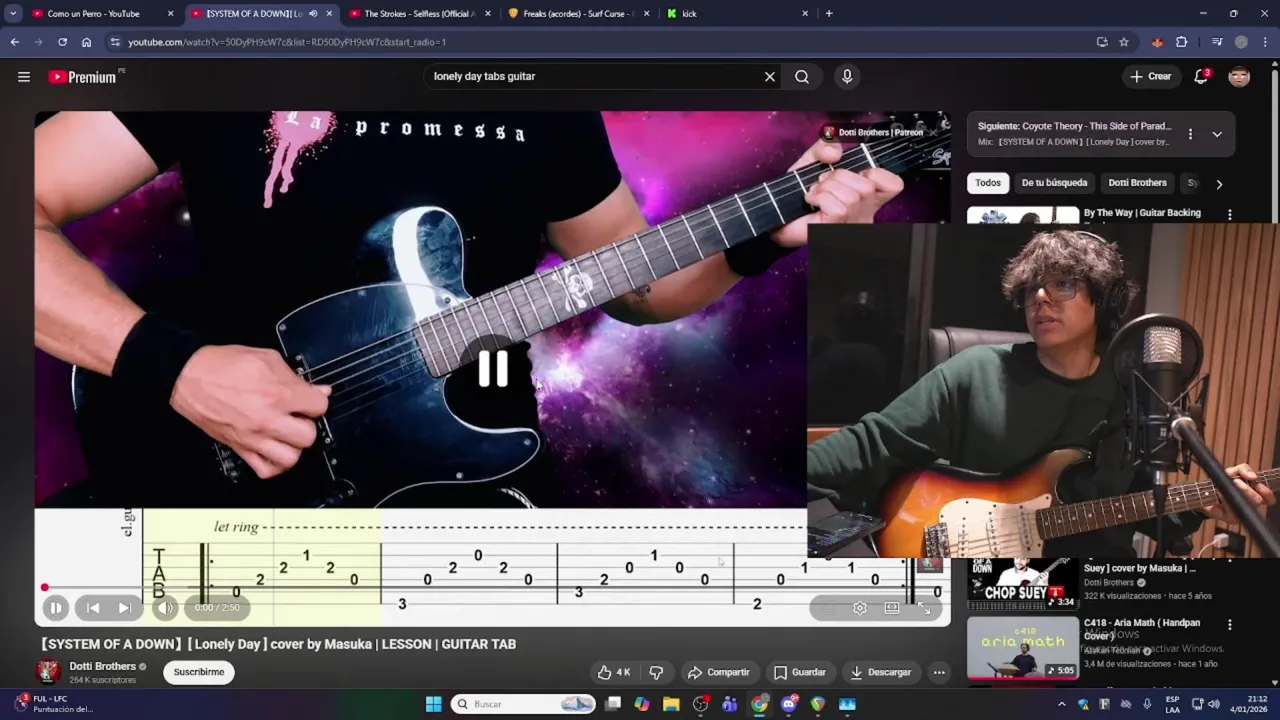Close the 'Como un Perro' tab
The image size is (1280, 720).
(x=171, y=14)
